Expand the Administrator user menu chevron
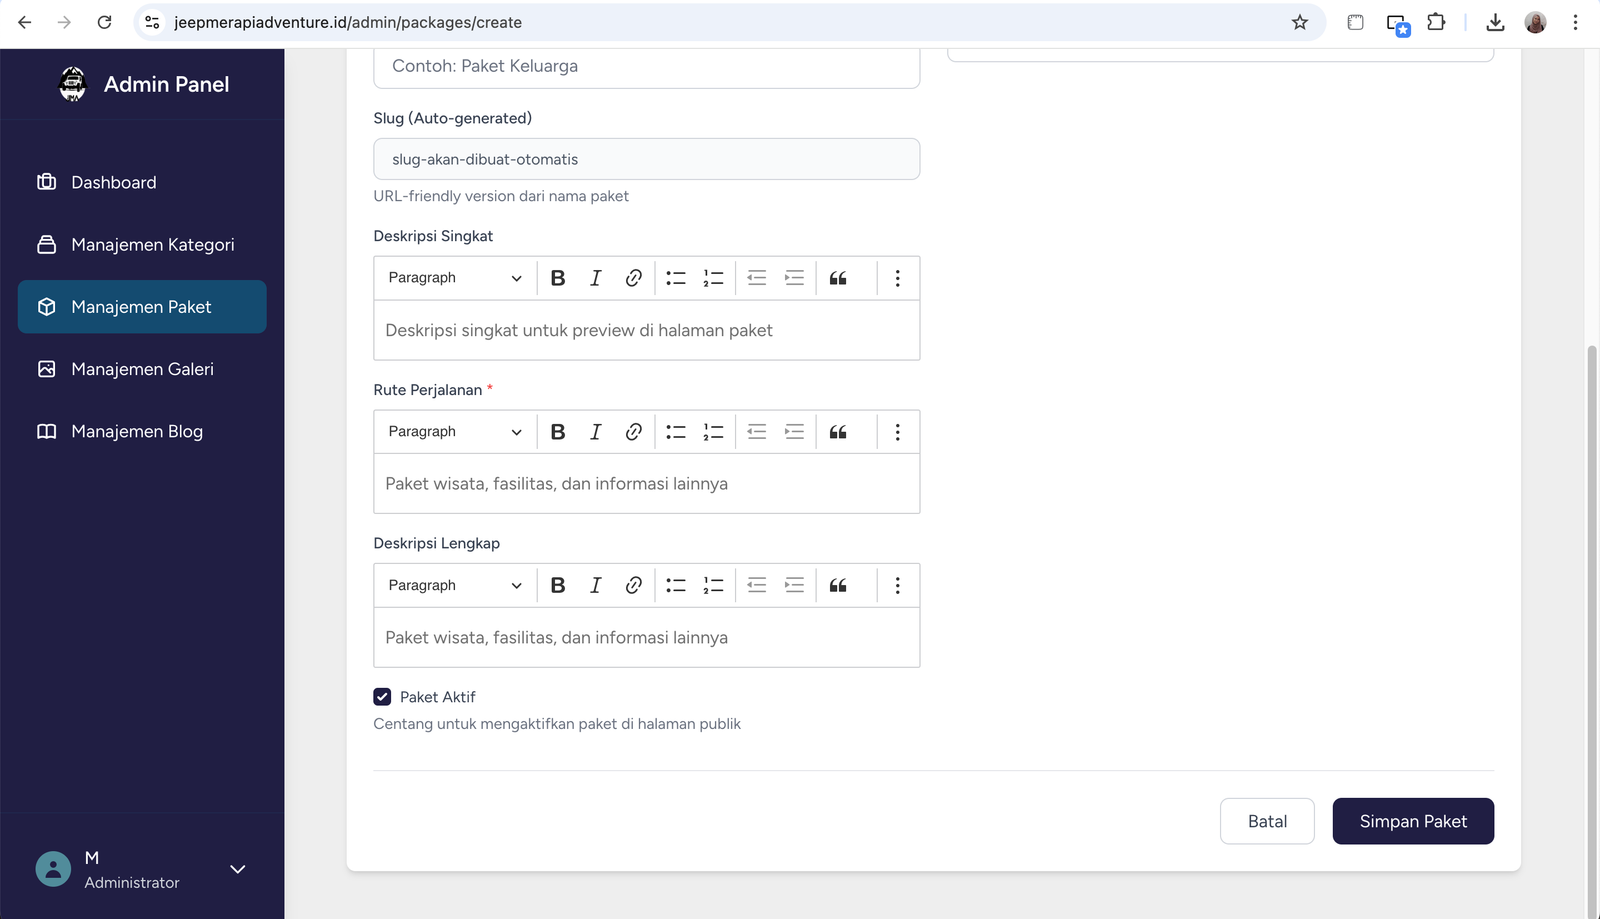This screenshot has height=919, width=1600. click(x=238, y=869)
